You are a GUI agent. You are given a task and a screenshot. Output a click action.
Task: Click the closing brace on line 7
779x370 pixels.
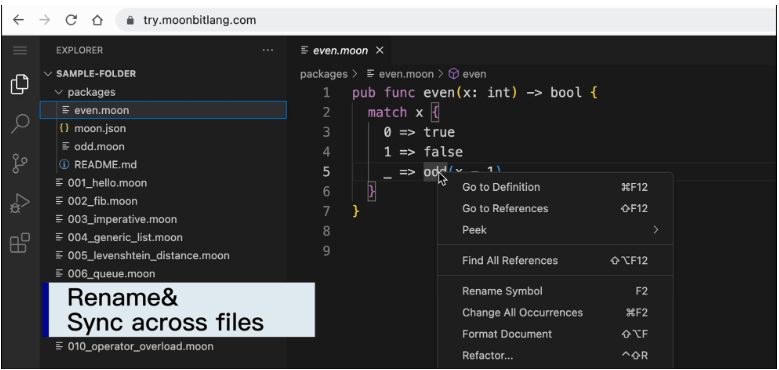[x=356, y=211]
